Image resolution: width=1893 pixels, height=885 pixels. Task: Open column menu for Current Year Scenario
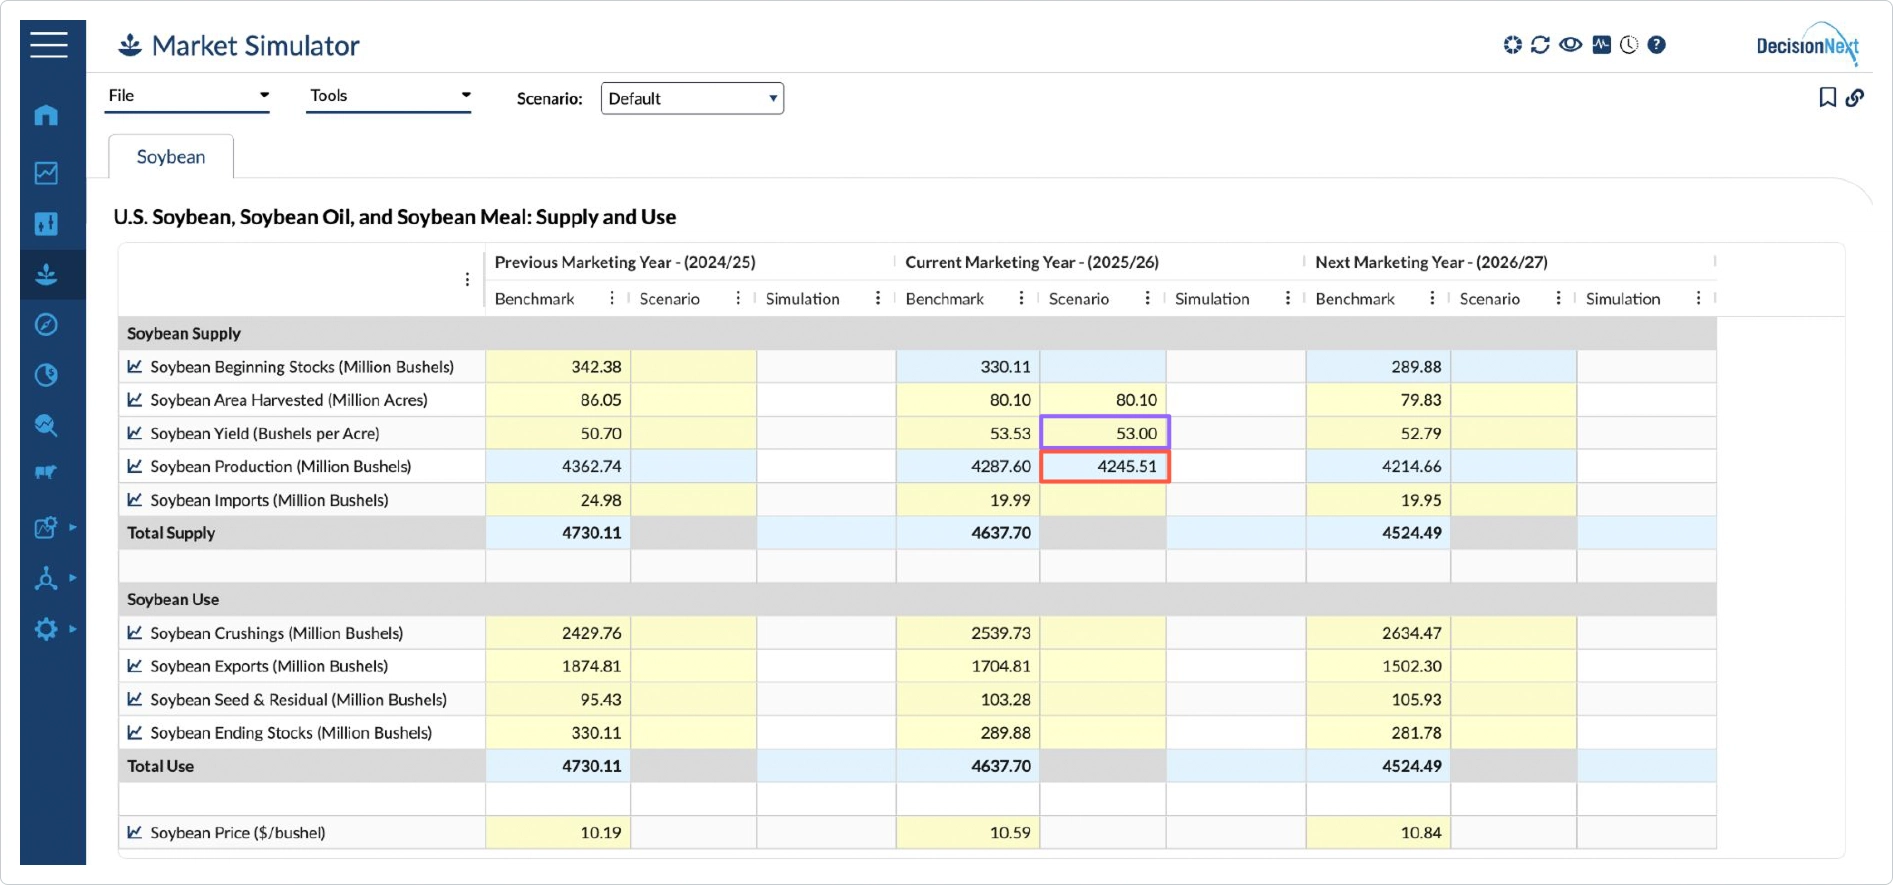1147,299
